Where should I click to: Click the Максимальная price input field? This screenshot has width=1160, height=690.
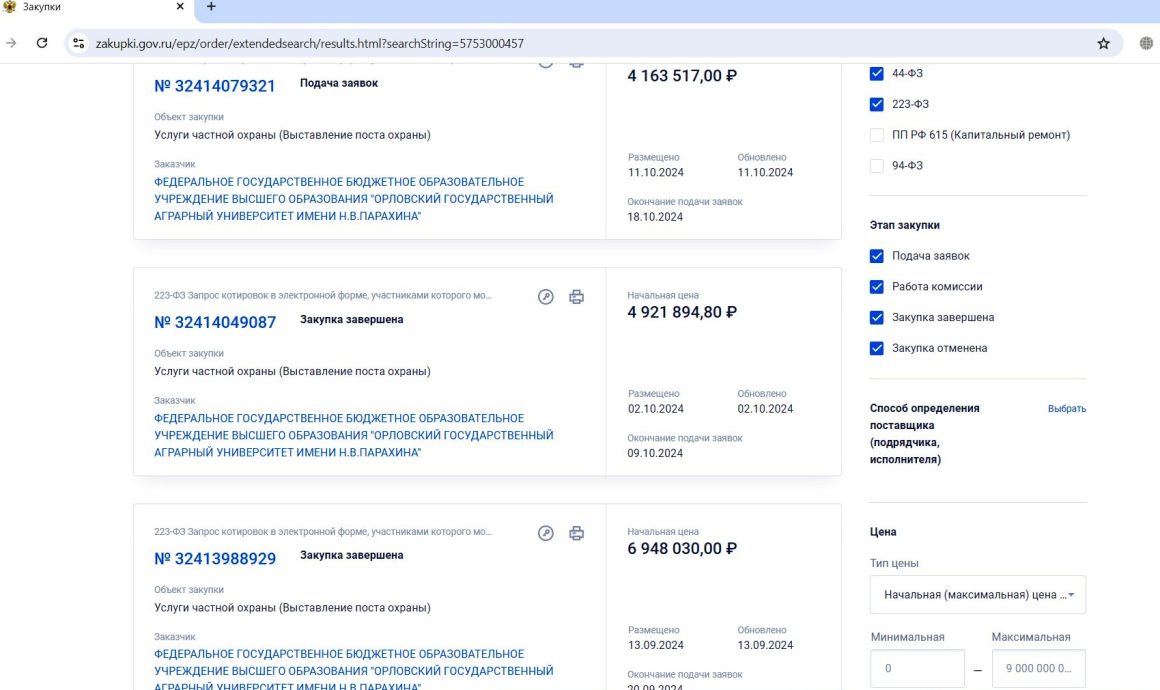[x=1038, y=668]
